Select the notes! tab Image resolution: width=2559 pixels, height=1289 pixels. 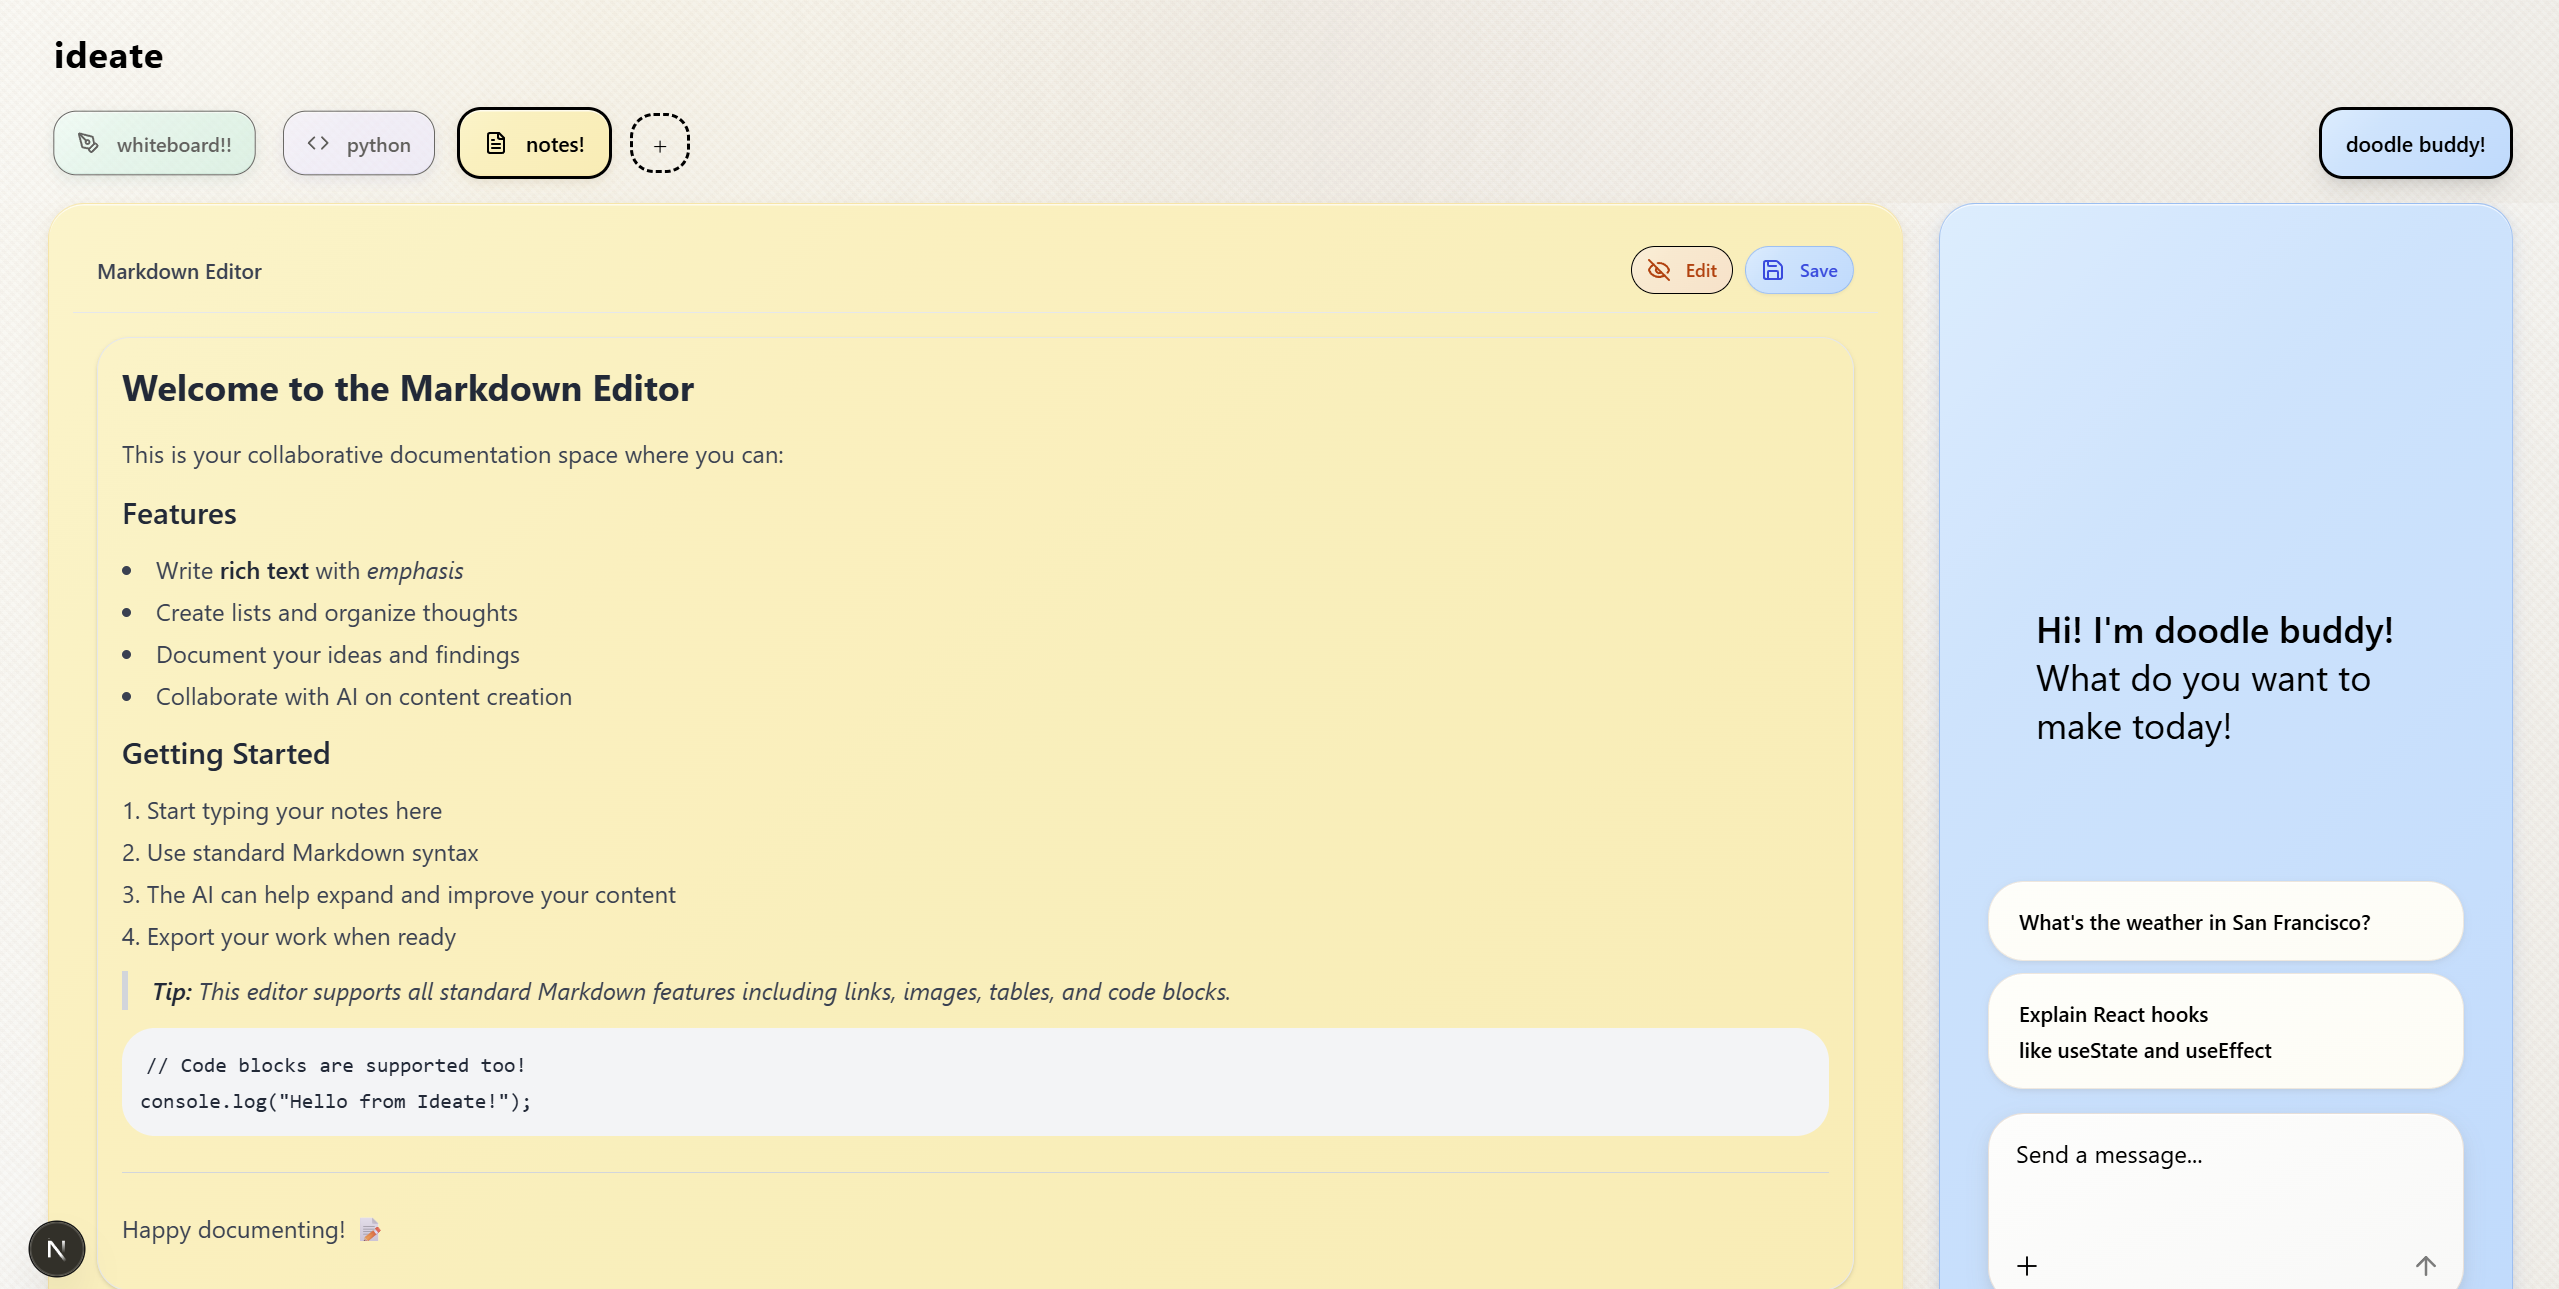pos(554,145)
